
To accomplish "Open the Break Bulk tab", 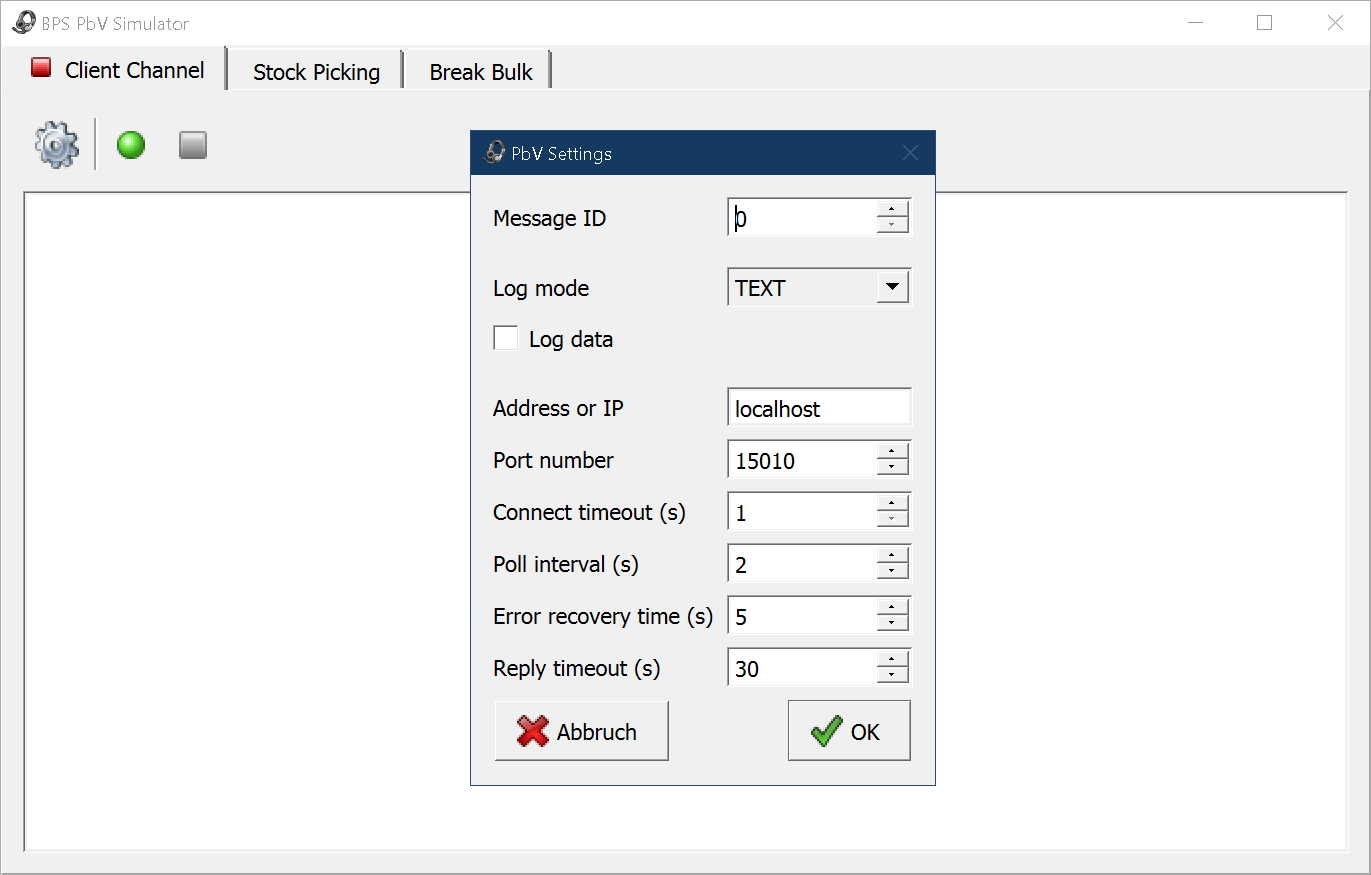I will click(480, 72).
